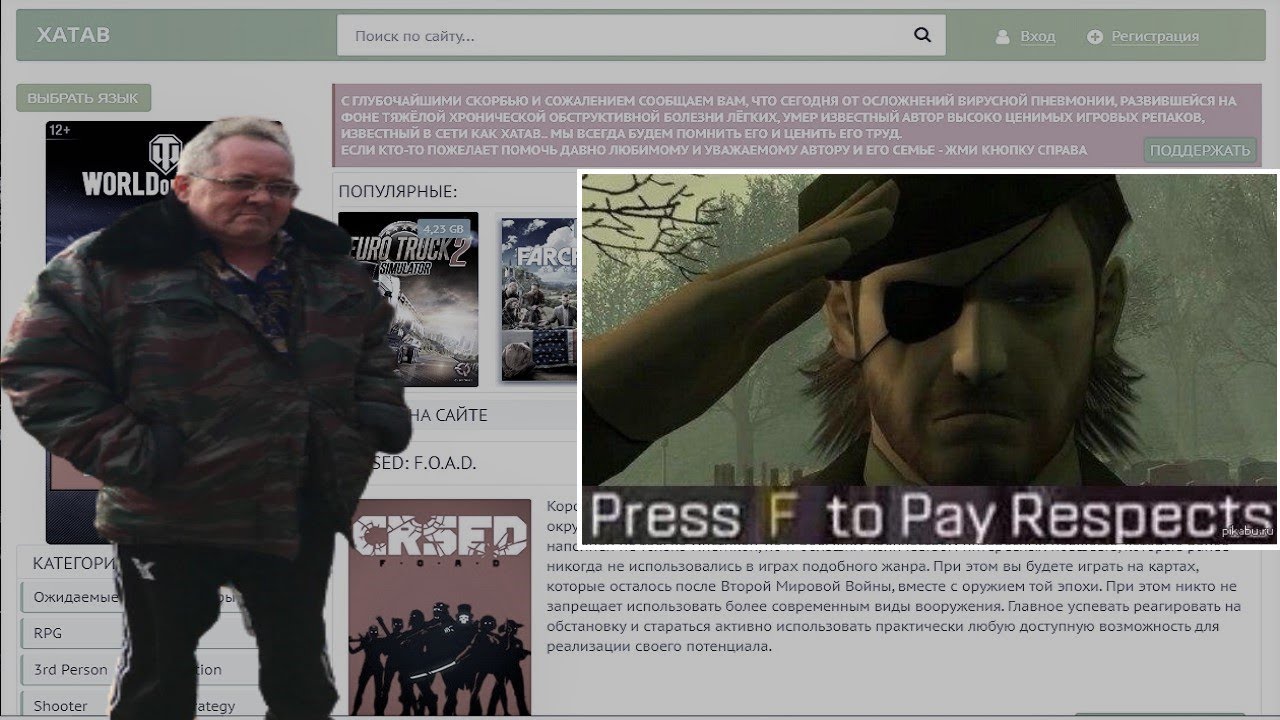1280x720 pixels.
Task: Click the search magnifier icon
Action: tap(922, 36)
